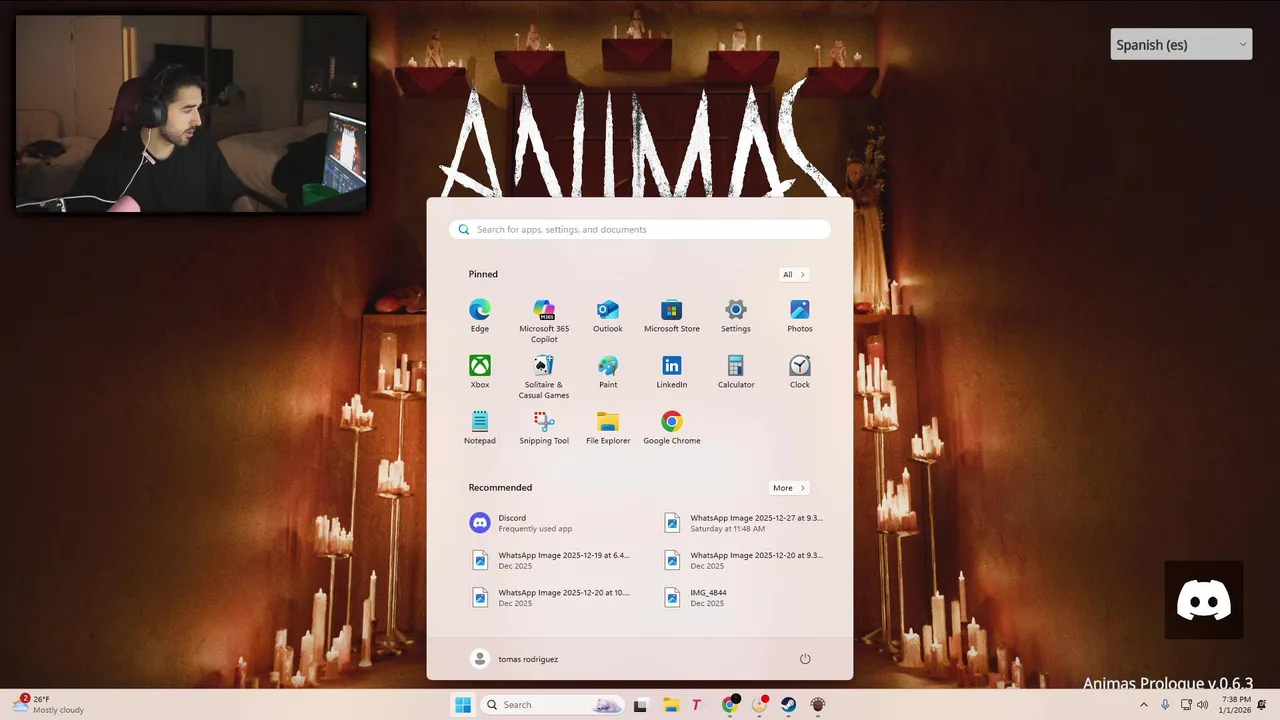Open Microsoft Store from Start menu

[x=672, y=315]
